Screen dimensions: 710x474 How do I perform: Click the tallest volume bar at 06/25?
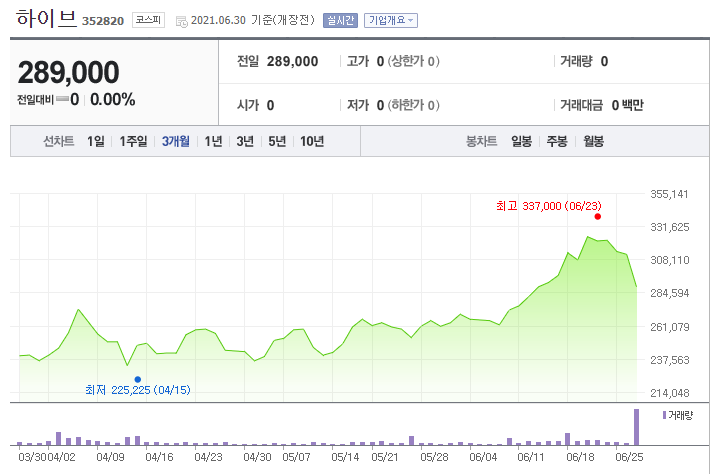pos(636,427)
